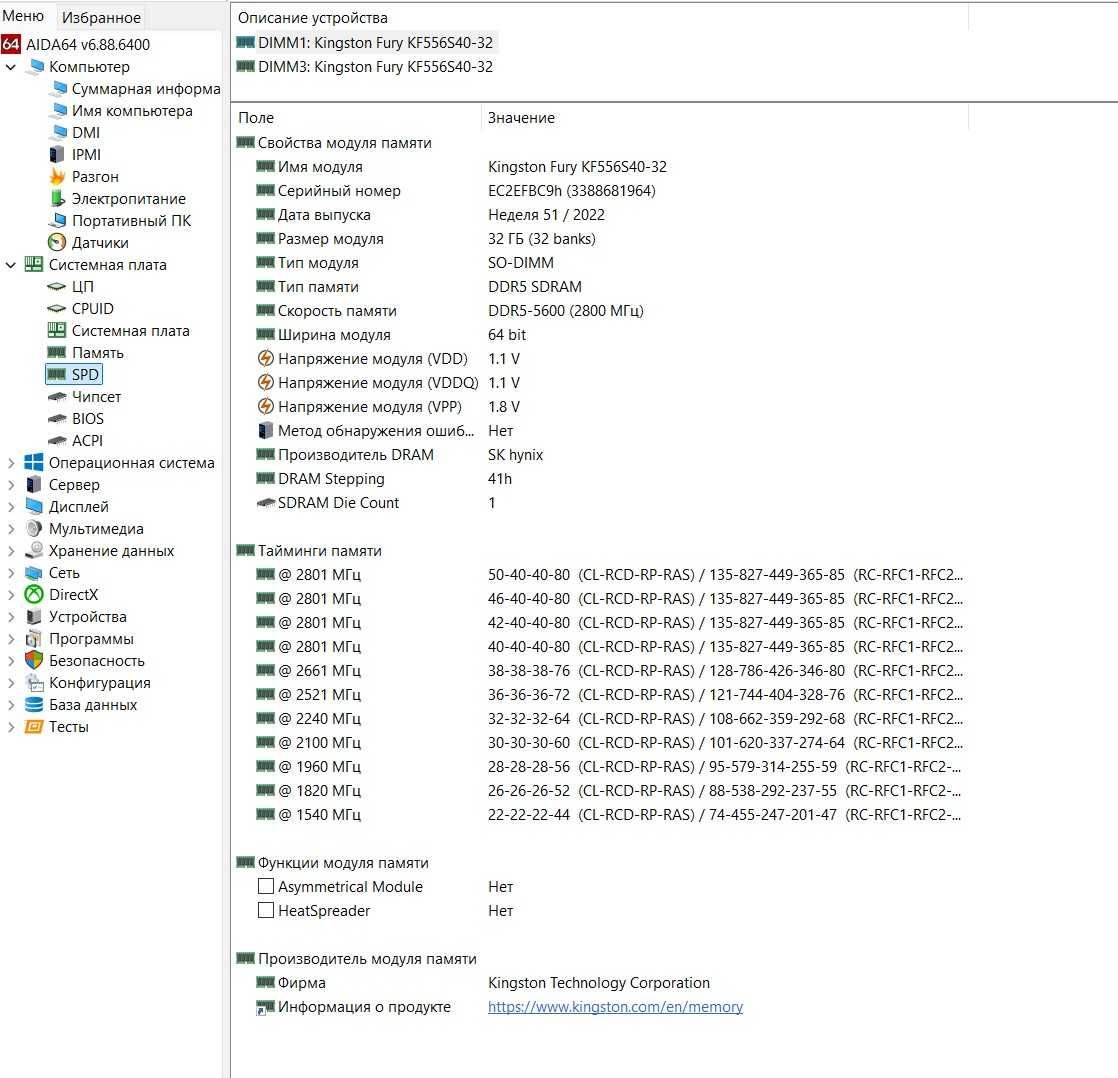Select DIMM1: Kingston Fury KF556S40-32 device
This screenshot has width=1118, height=1078.
click(375, 43)
